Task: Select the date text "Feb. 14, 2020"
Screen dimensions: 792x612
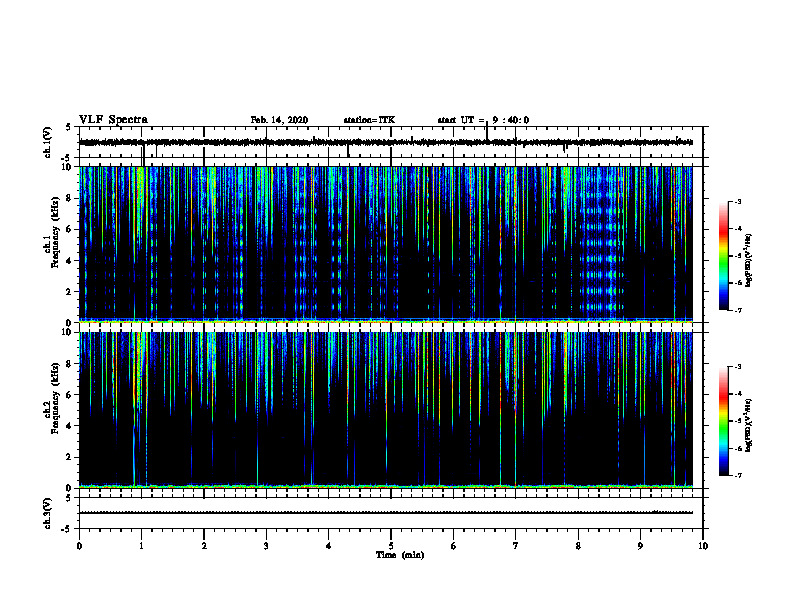Action: (279, 120)
